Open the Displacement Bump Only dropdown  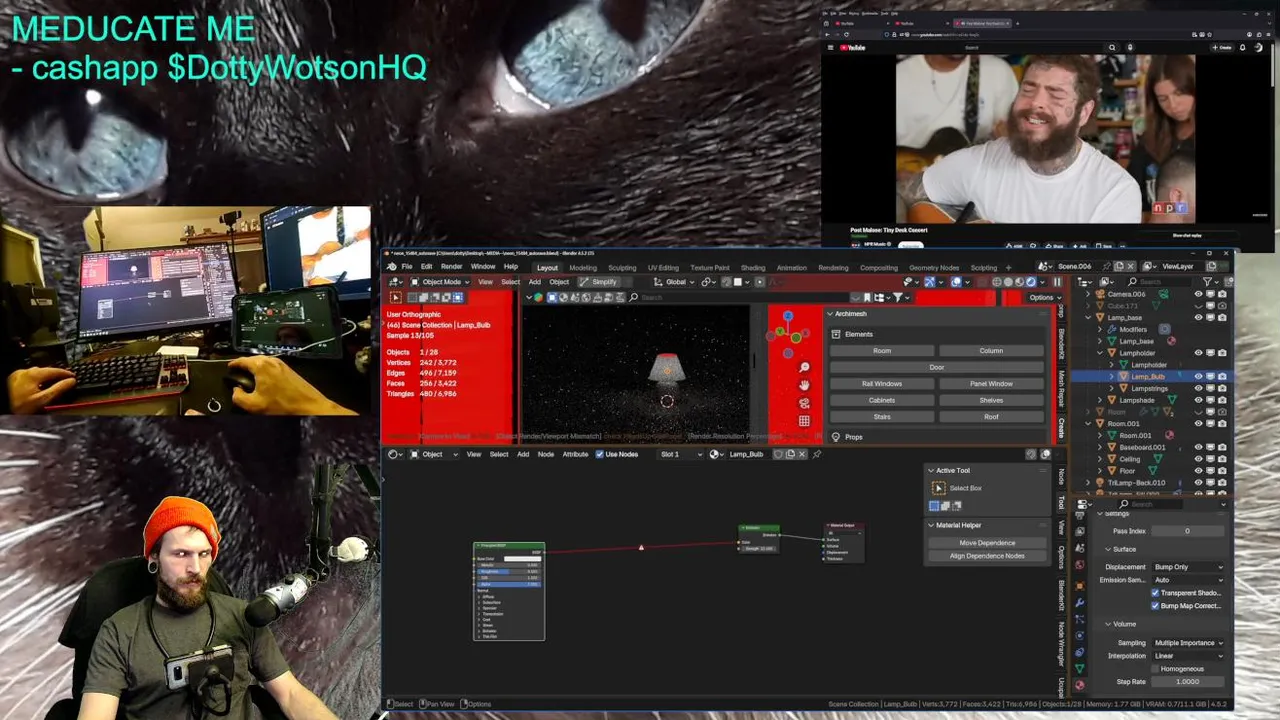coord(1188,567)
